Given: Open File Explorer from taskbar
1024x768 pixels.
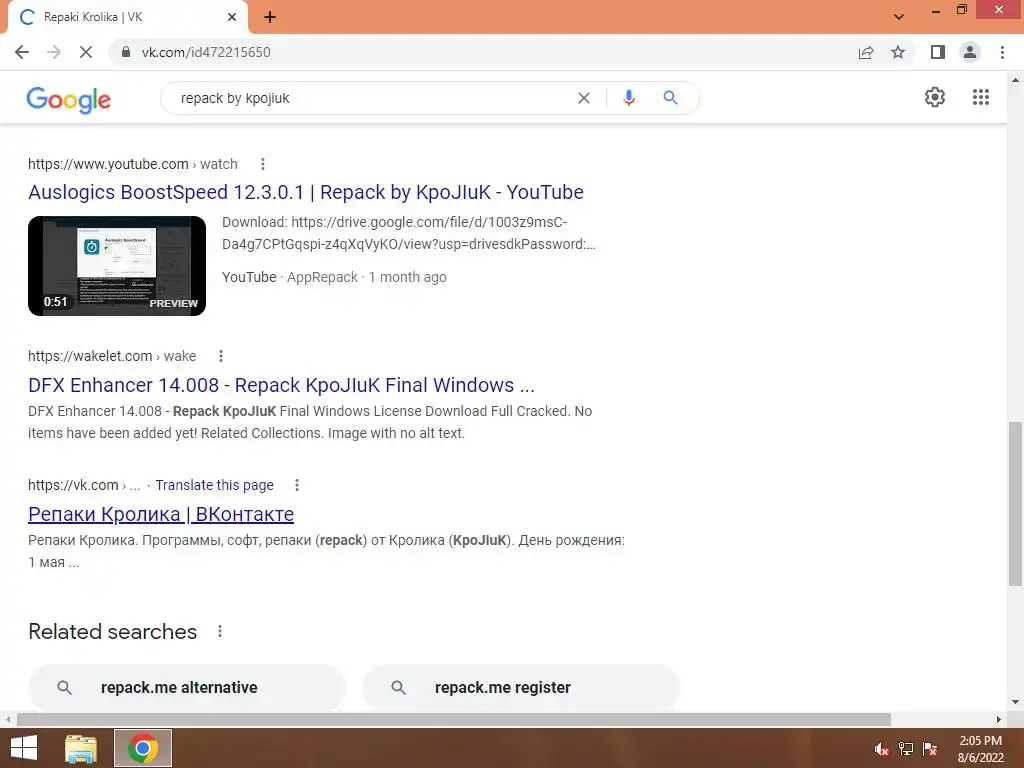Looking at the screenshot, I should pos(81,748).
